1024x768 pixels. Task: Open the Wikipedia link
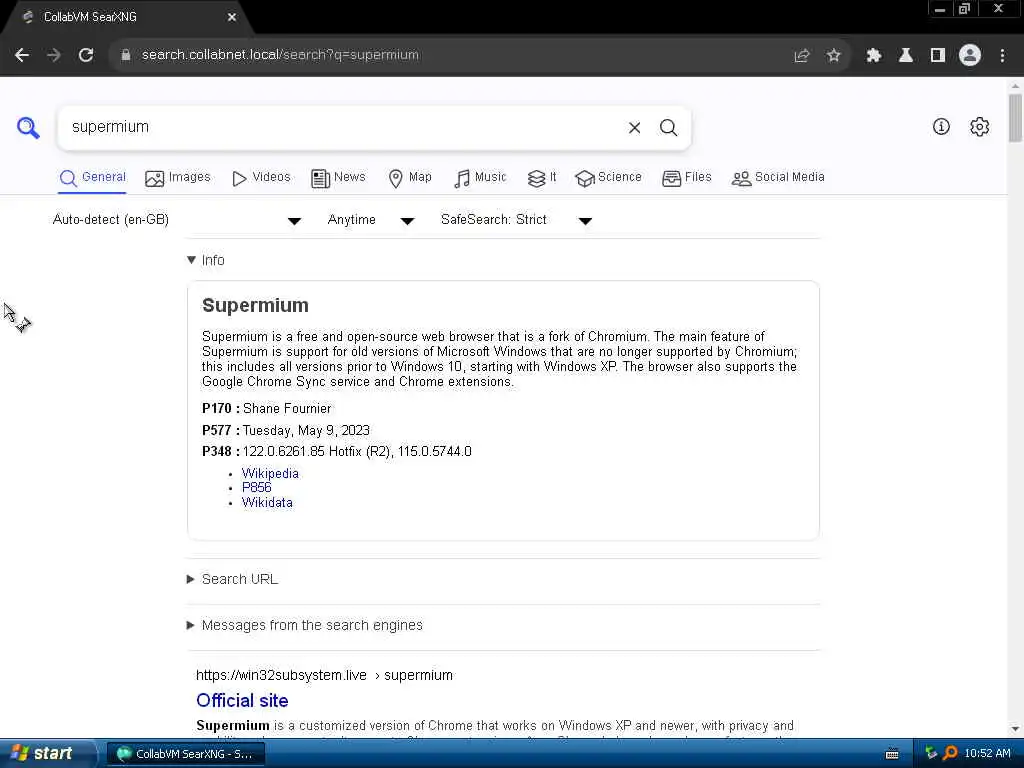(x=270, y=473)
